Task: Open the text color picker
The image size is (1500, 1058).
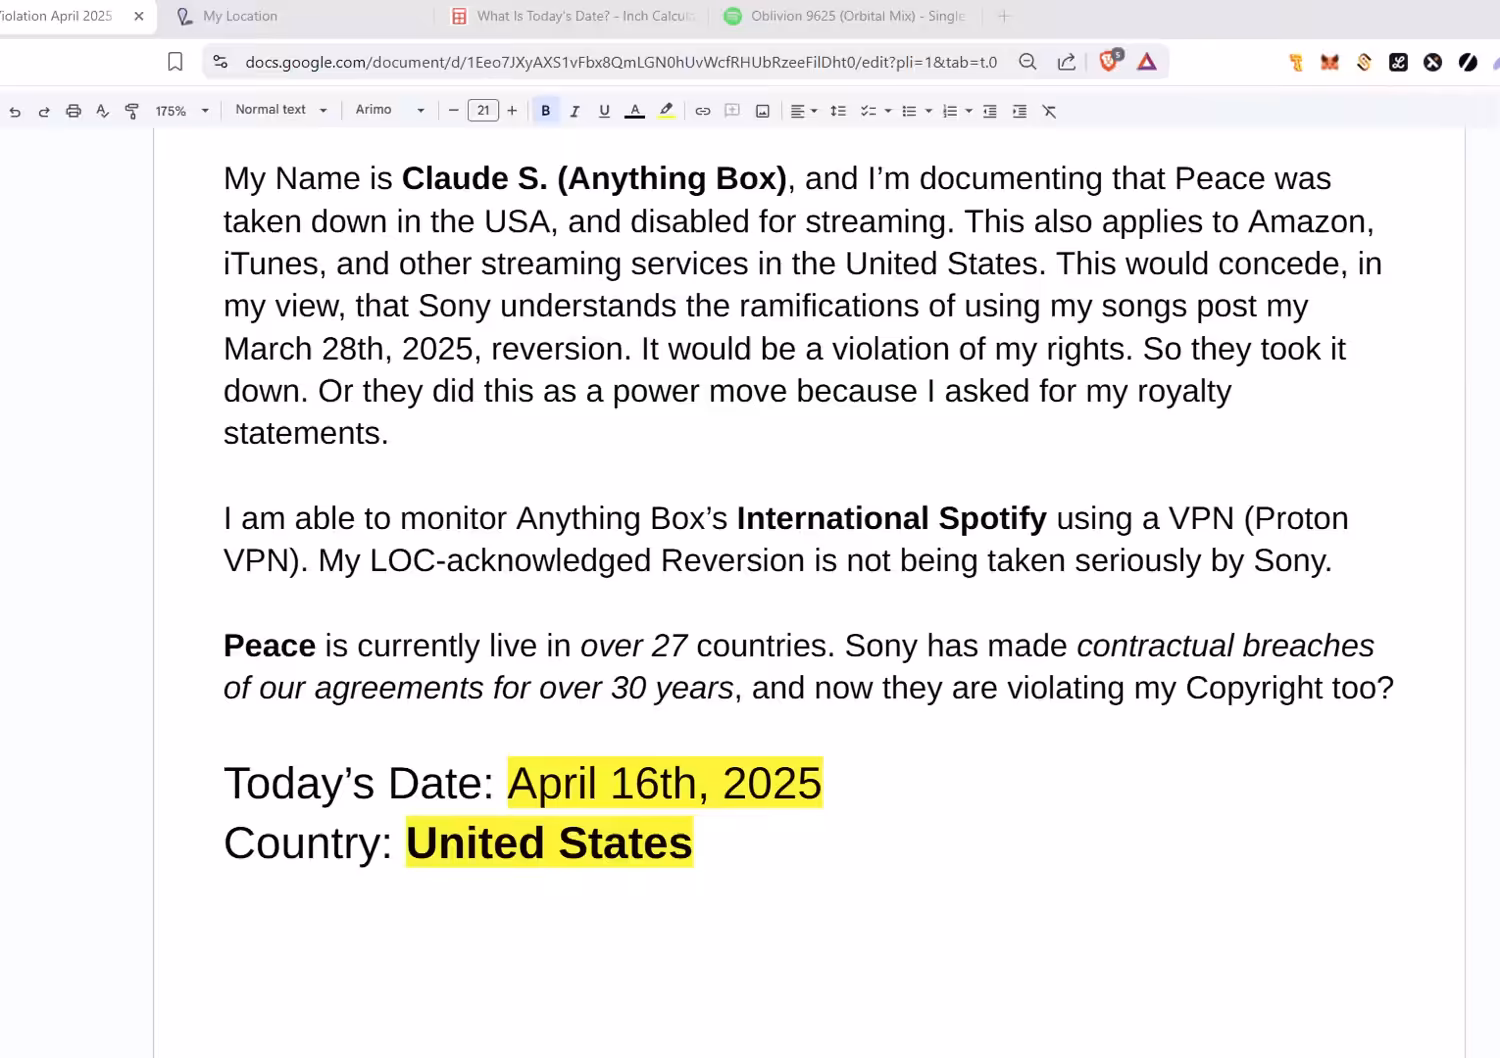Action: (x=634, y=111)
